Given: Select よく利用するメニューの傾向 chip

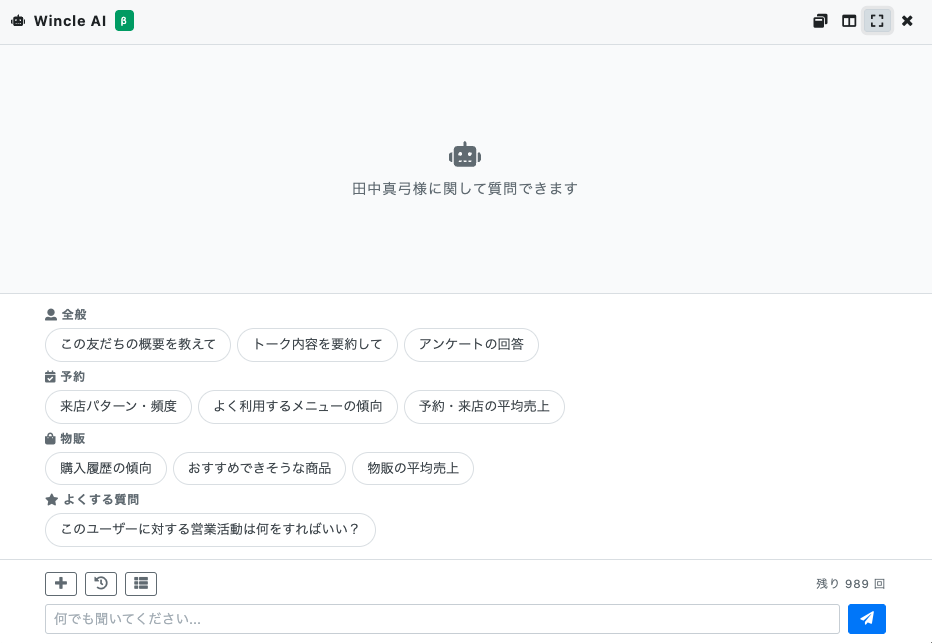Looking at the screenshot, I should click(298, 406).
